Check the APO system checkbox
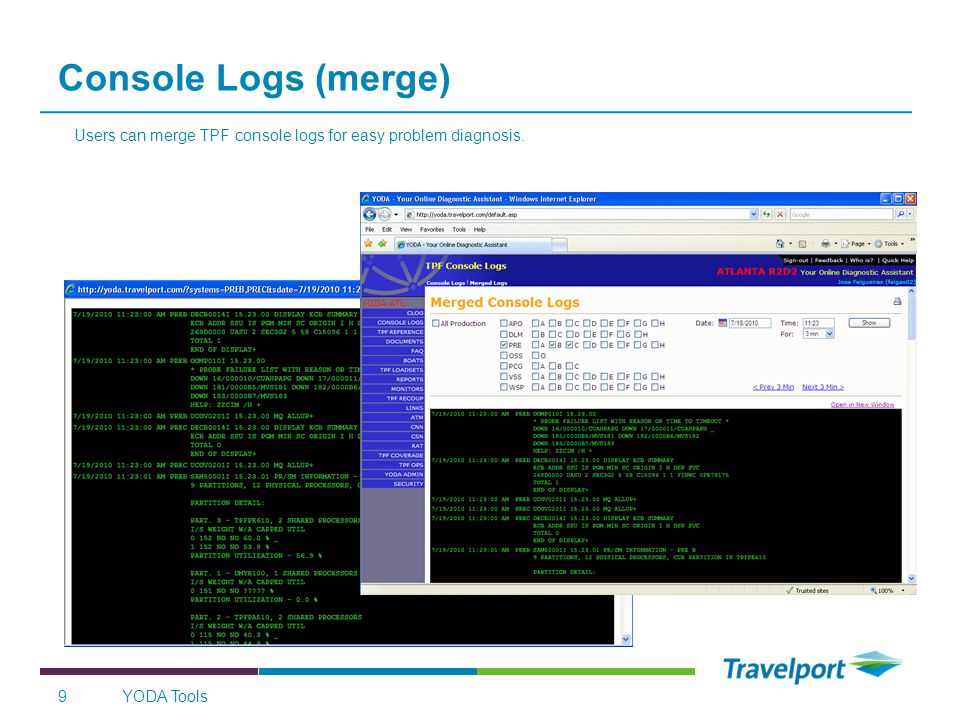The width and height of the screenshot is (960, 720). click(x=504, y=323)
